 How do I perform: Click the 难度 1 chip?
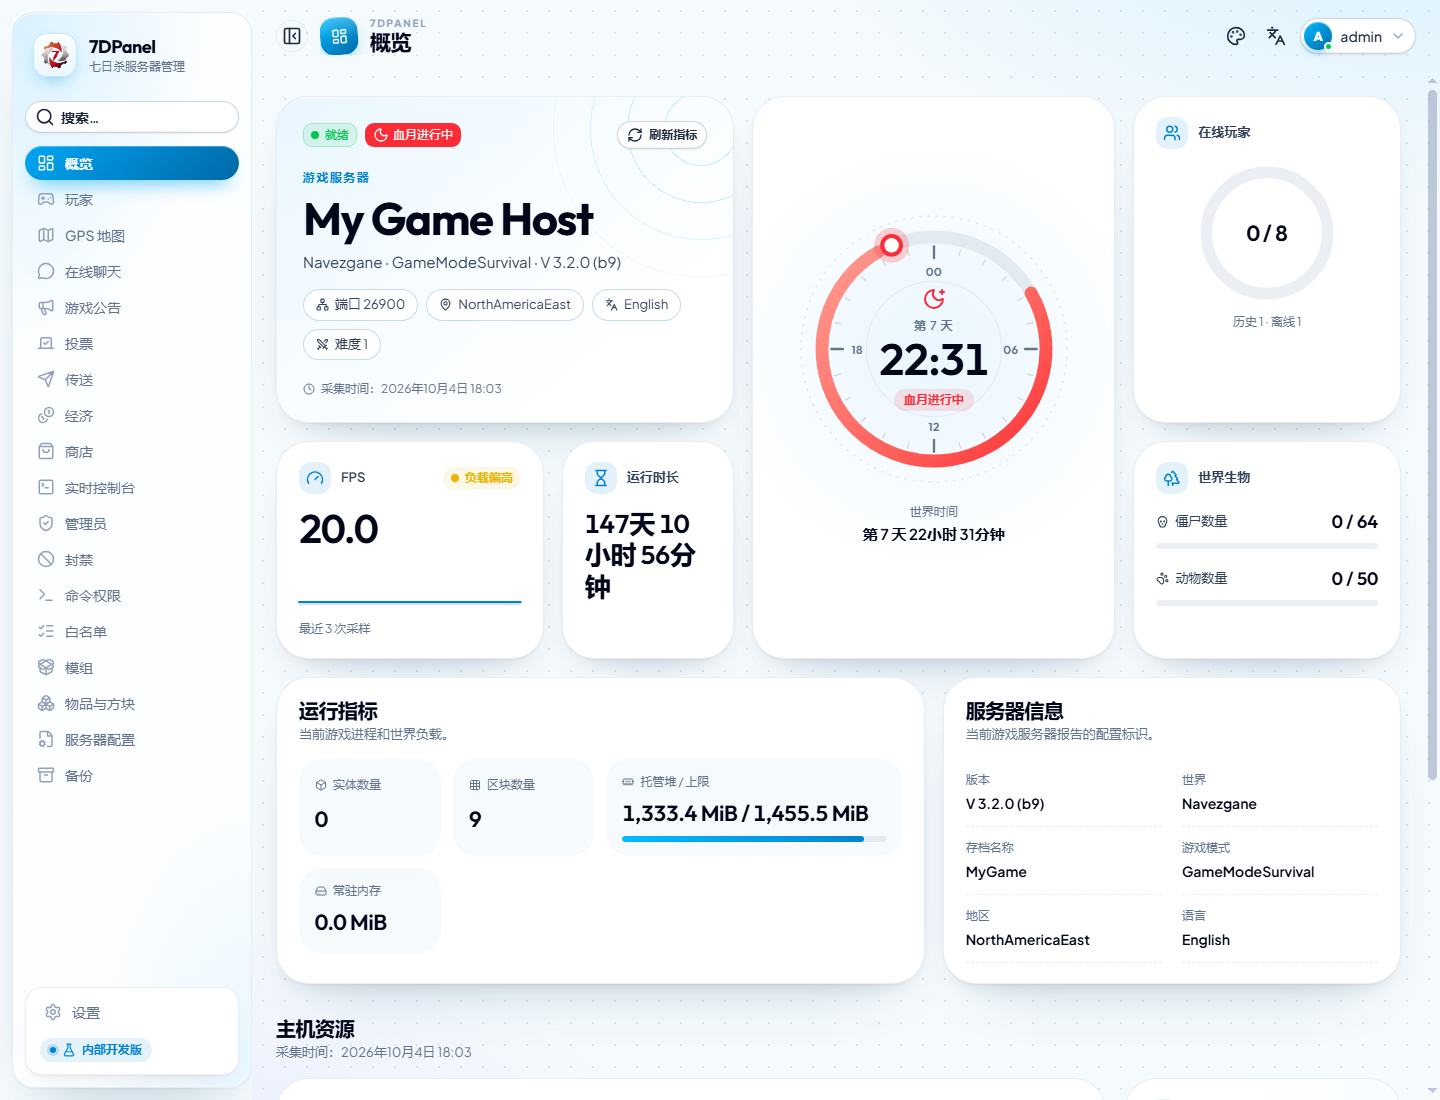click(342, 344)
